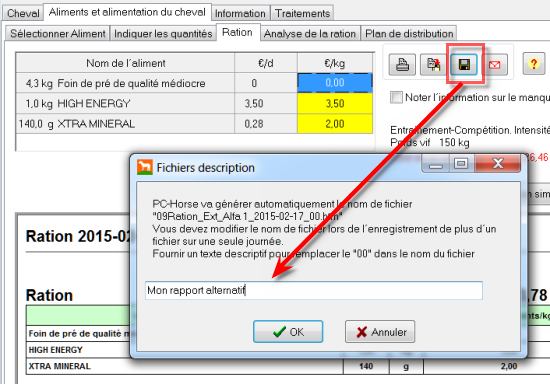Maximize the Fichiers description dialog
The image size is (550, 384).
[461, 163]
